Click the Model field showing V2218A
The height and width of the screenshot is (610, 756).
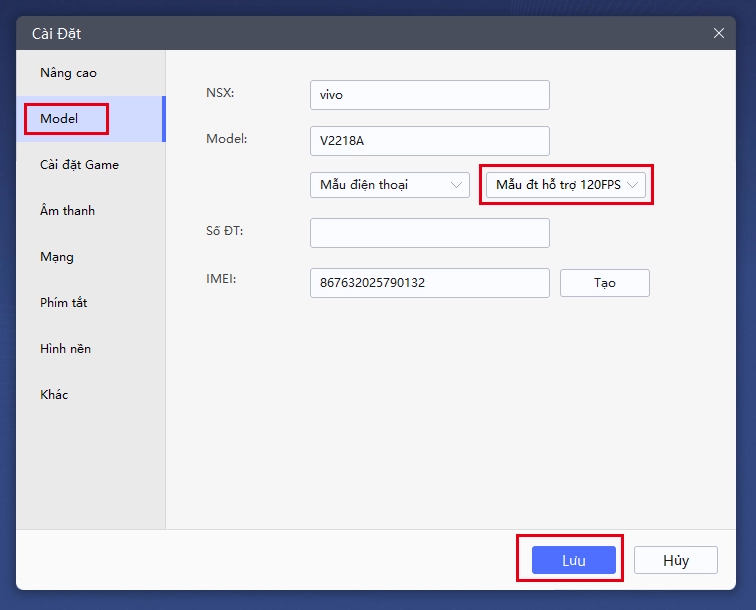click(x=429, y=141)
